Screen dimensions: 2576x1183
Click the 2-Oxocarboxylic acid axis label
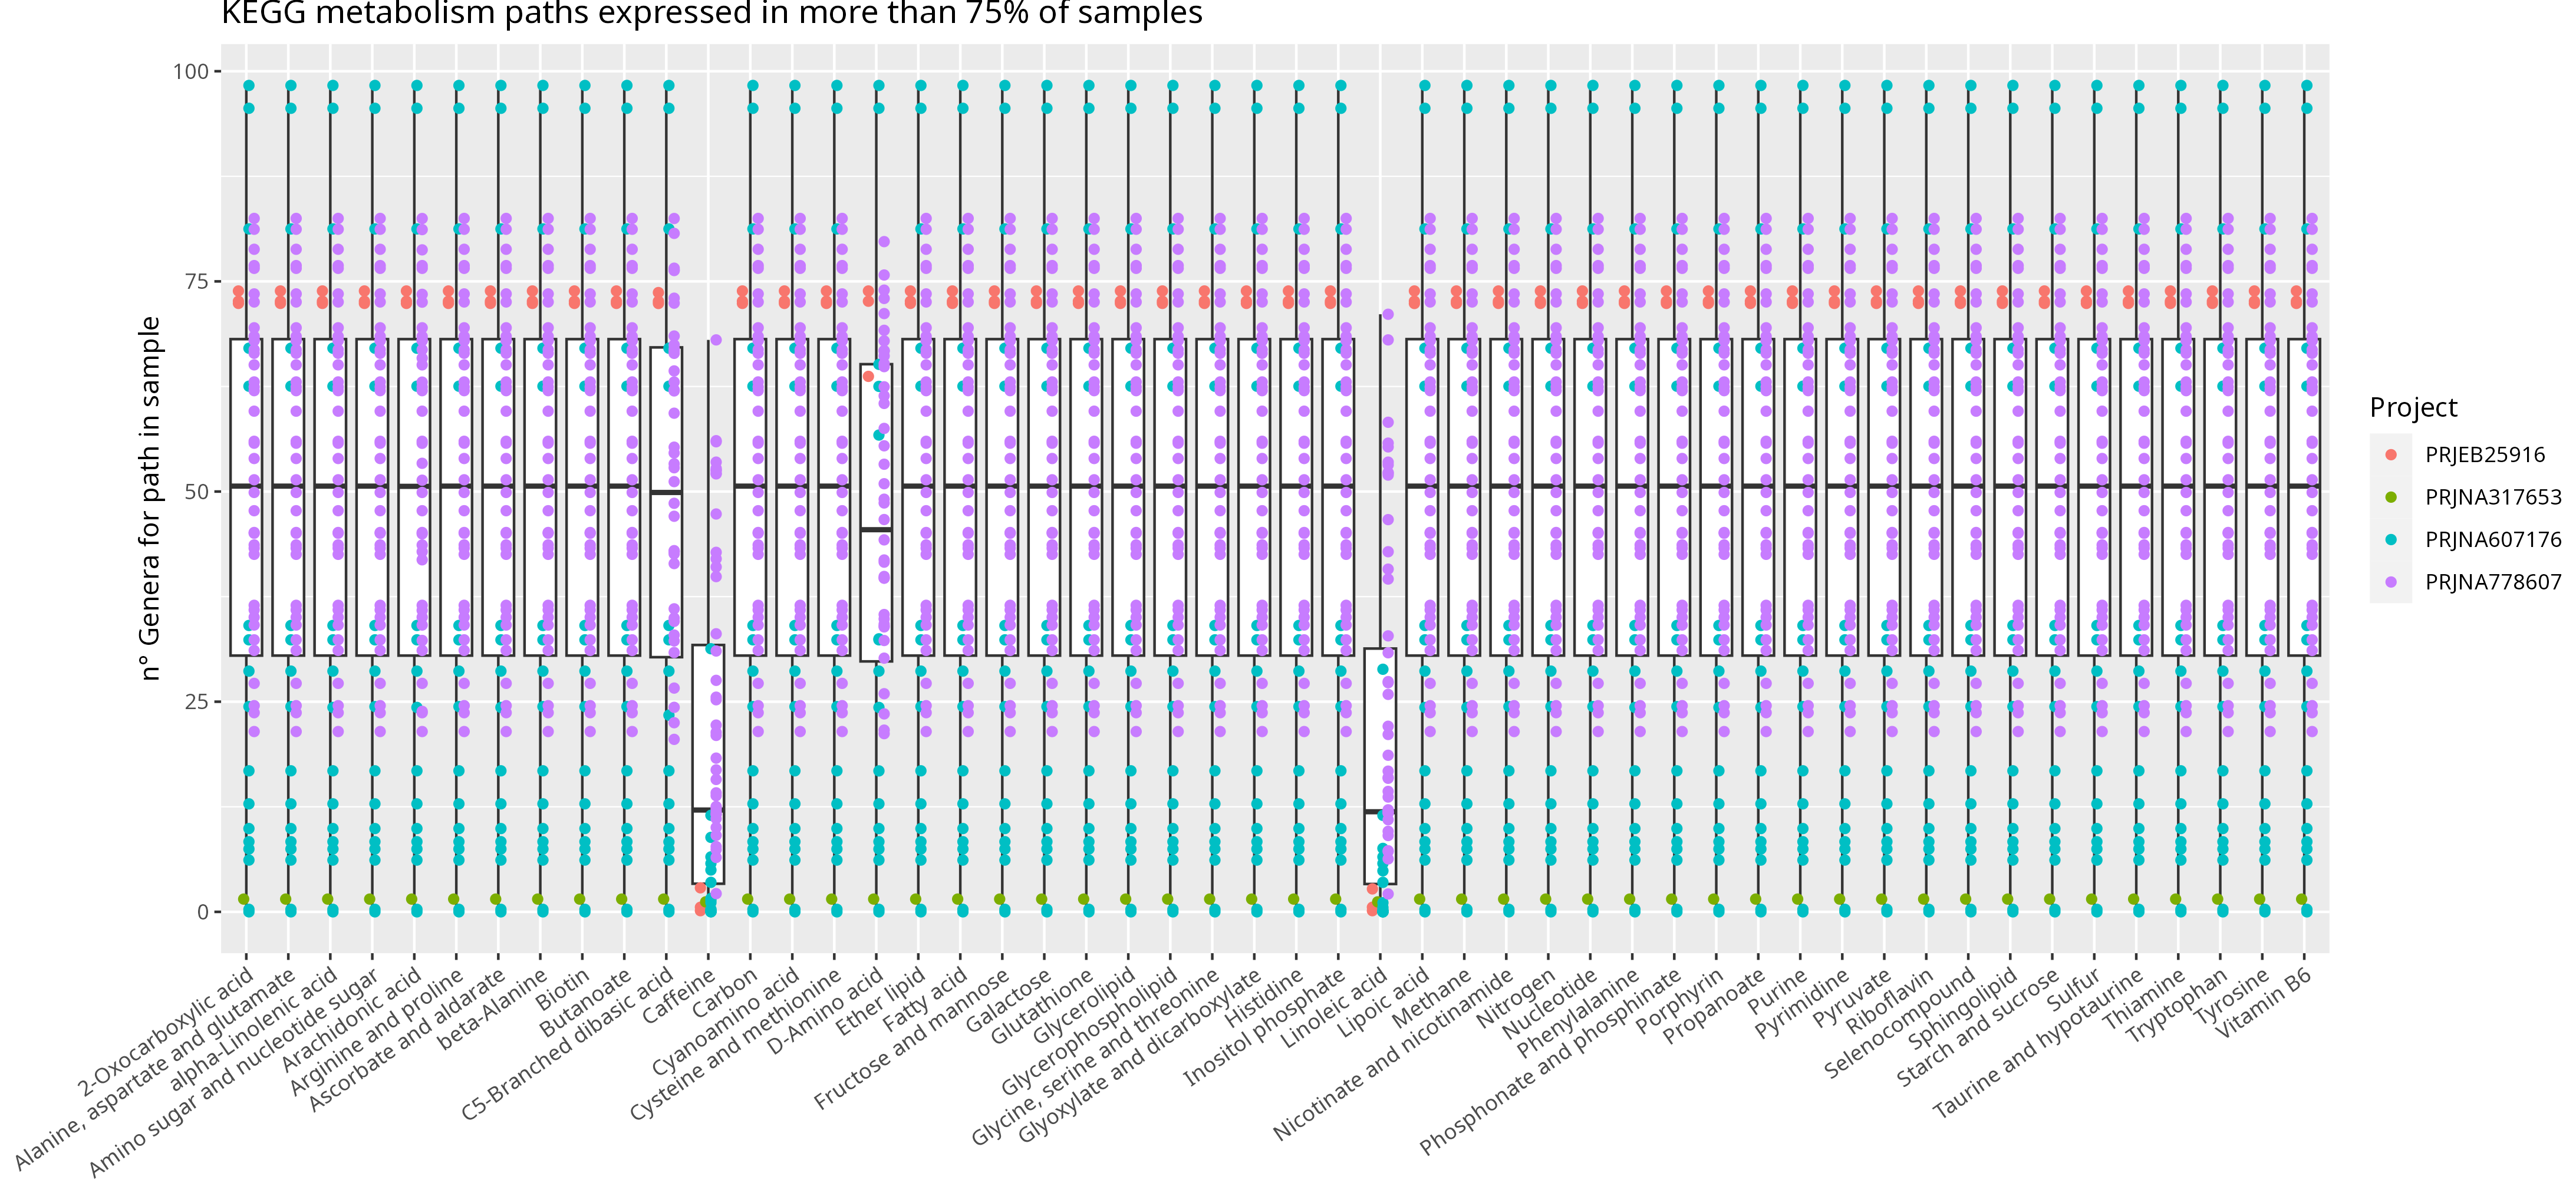tap(167, 1031)
